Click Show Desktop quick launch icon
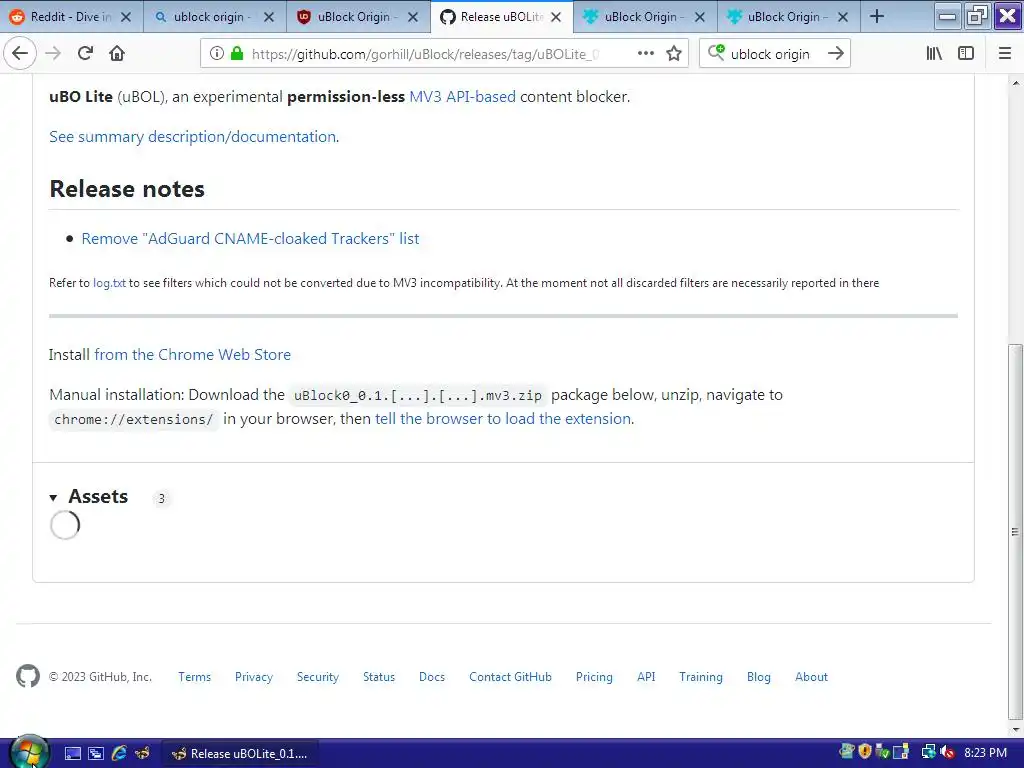The image size is (1024, 768). tap(72, 754)
